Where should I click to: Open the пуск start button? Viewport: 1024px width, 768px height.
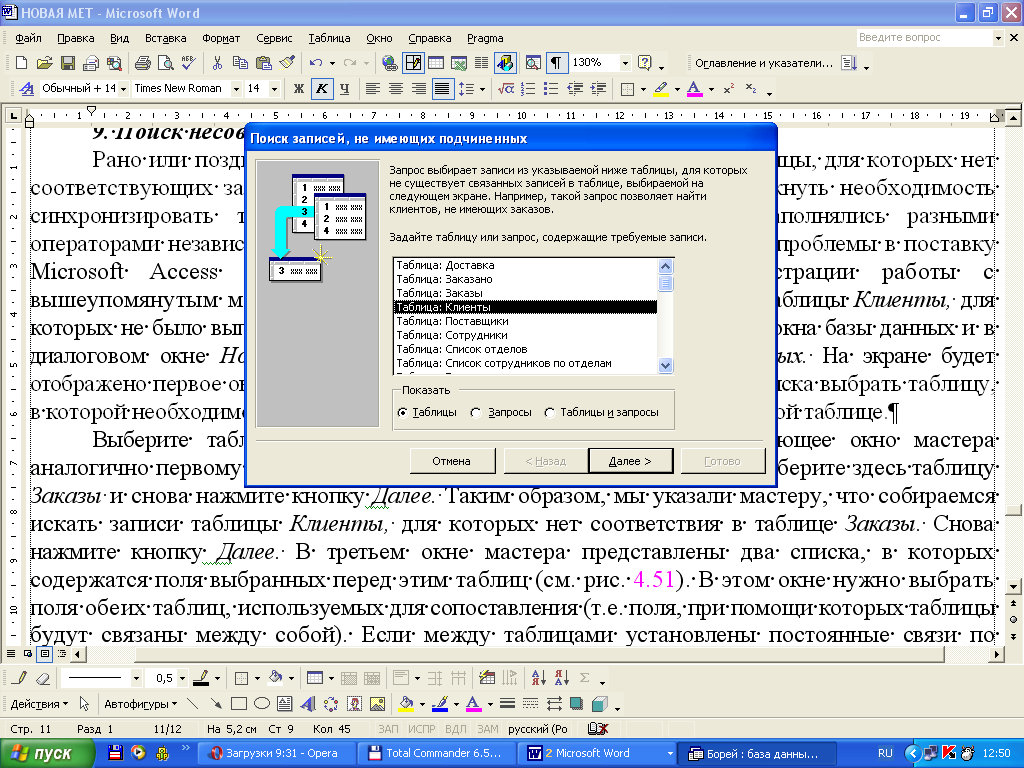click(x=46, y=753)
